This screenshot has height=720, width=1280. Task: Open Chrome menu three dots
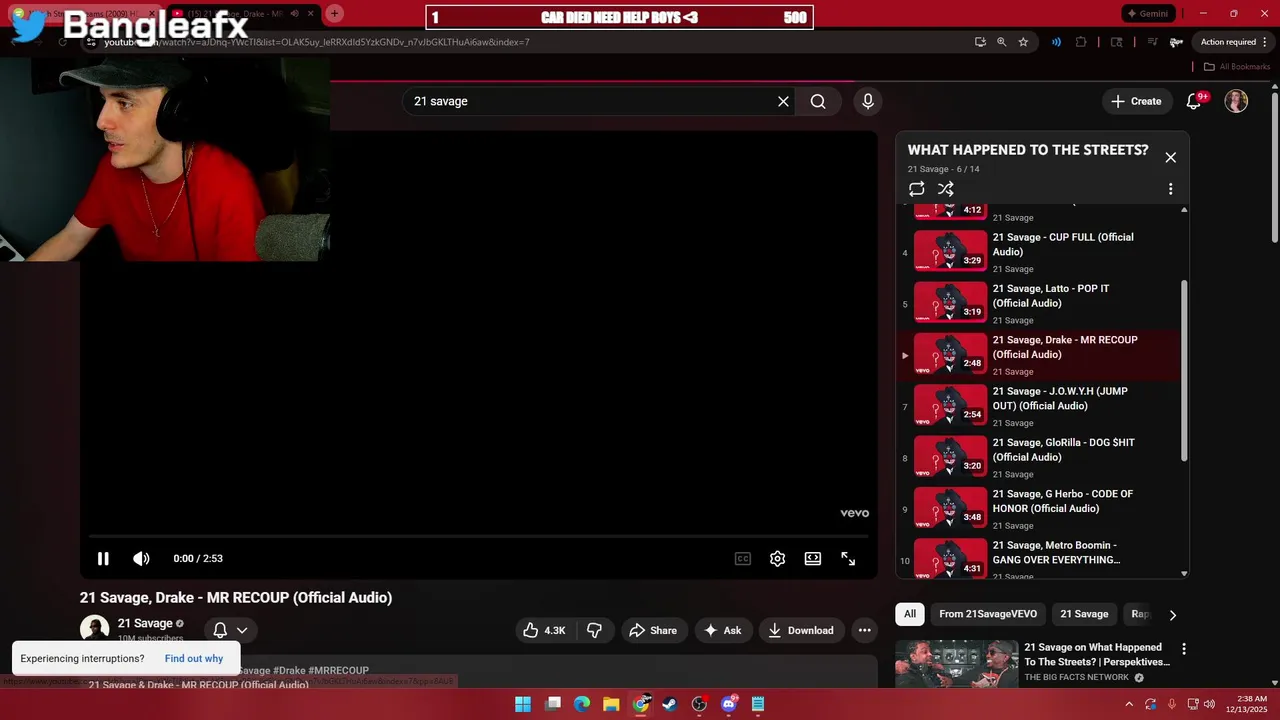point(1265,42)
